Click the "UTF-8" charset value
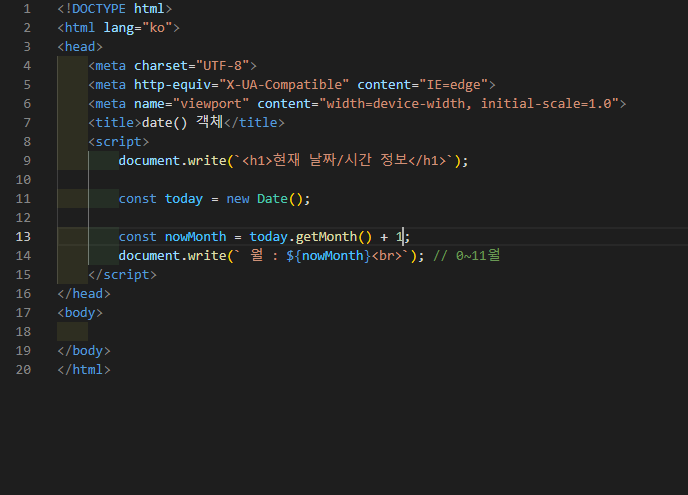Viewport: 688px width, 495px height. [x=223, y=66]
